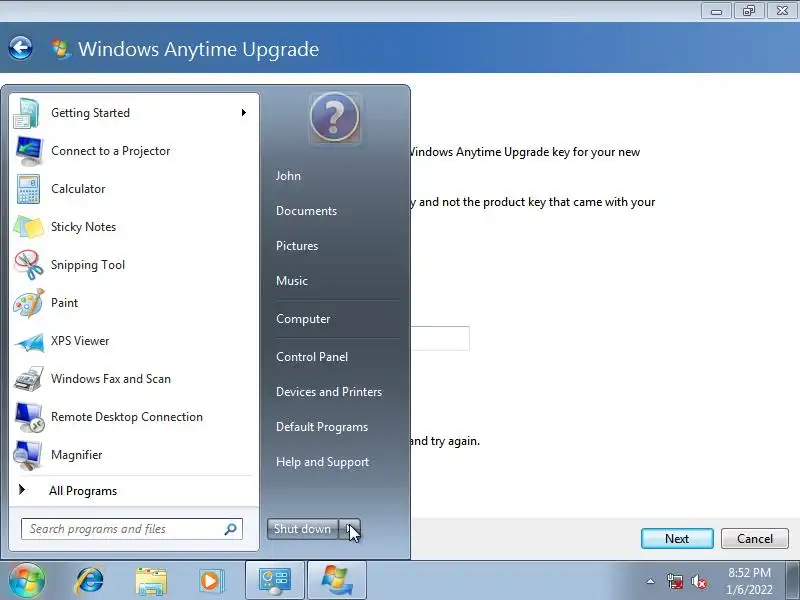Click network status tray icon
This screenshot has width=800, height=600.
pyautogui.click(x=675, y=581)
